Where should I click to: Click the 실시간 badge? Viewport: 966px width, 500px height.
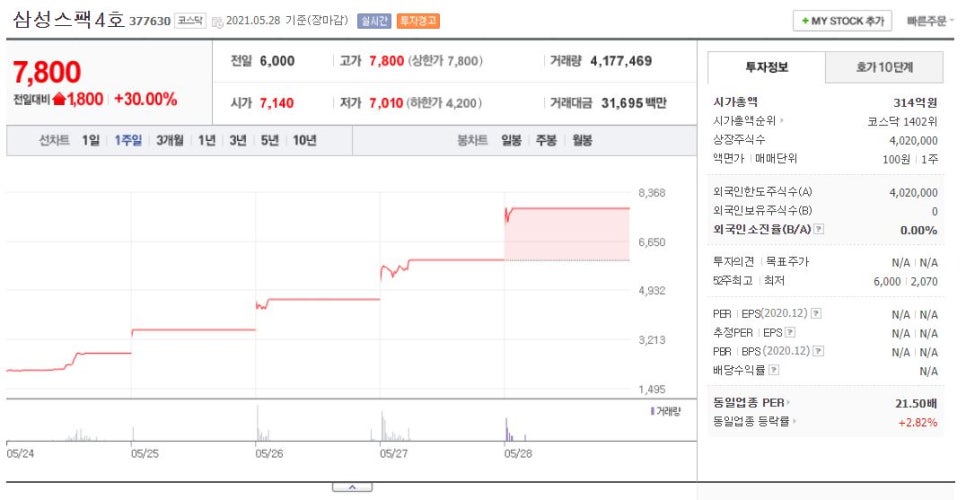pos(374,21)
